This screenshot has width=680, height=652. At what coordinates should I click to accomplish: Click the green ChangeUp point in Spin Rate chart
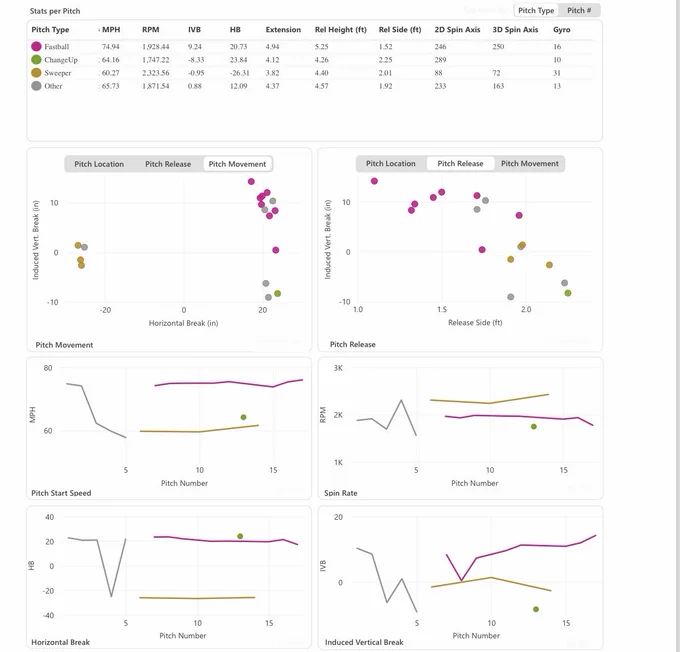pos(534,426)
